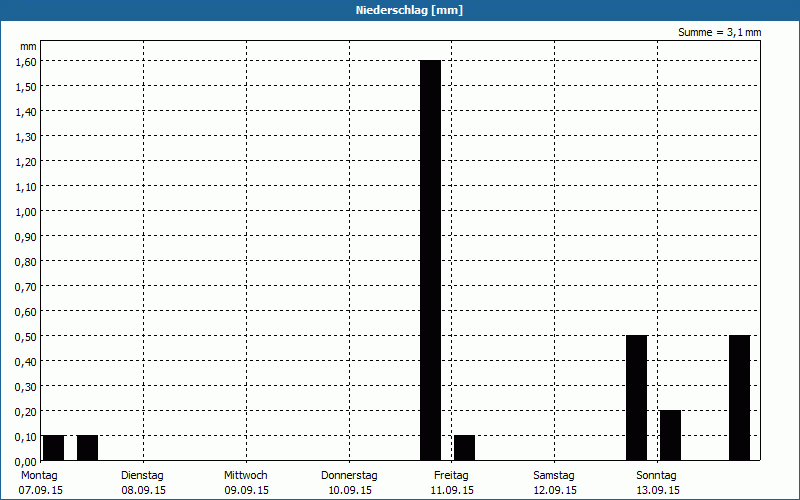
Task: Click the 1,60 y-axis value
Action: pos(26,62)
